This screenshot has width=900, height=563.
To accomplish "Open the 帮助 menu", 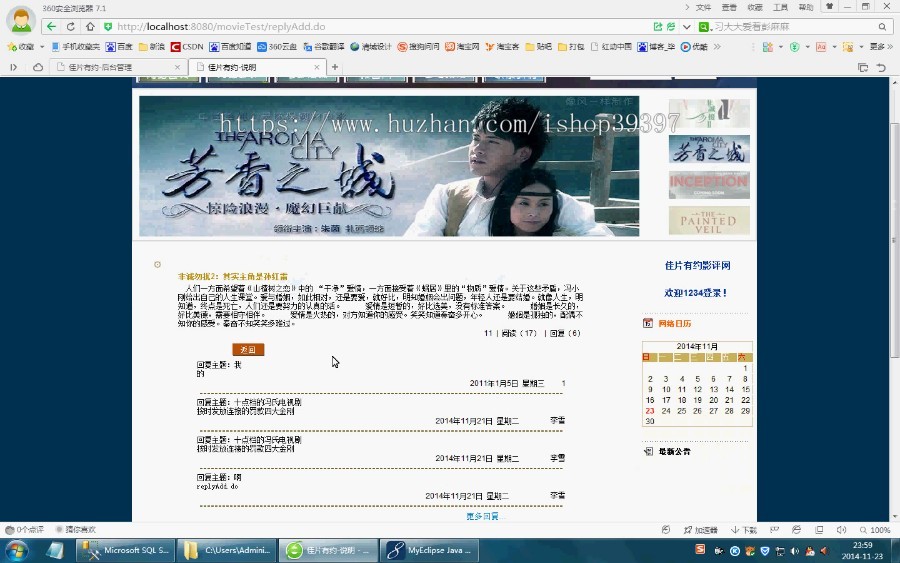I will pyautogui.click(x=806, y=7).
